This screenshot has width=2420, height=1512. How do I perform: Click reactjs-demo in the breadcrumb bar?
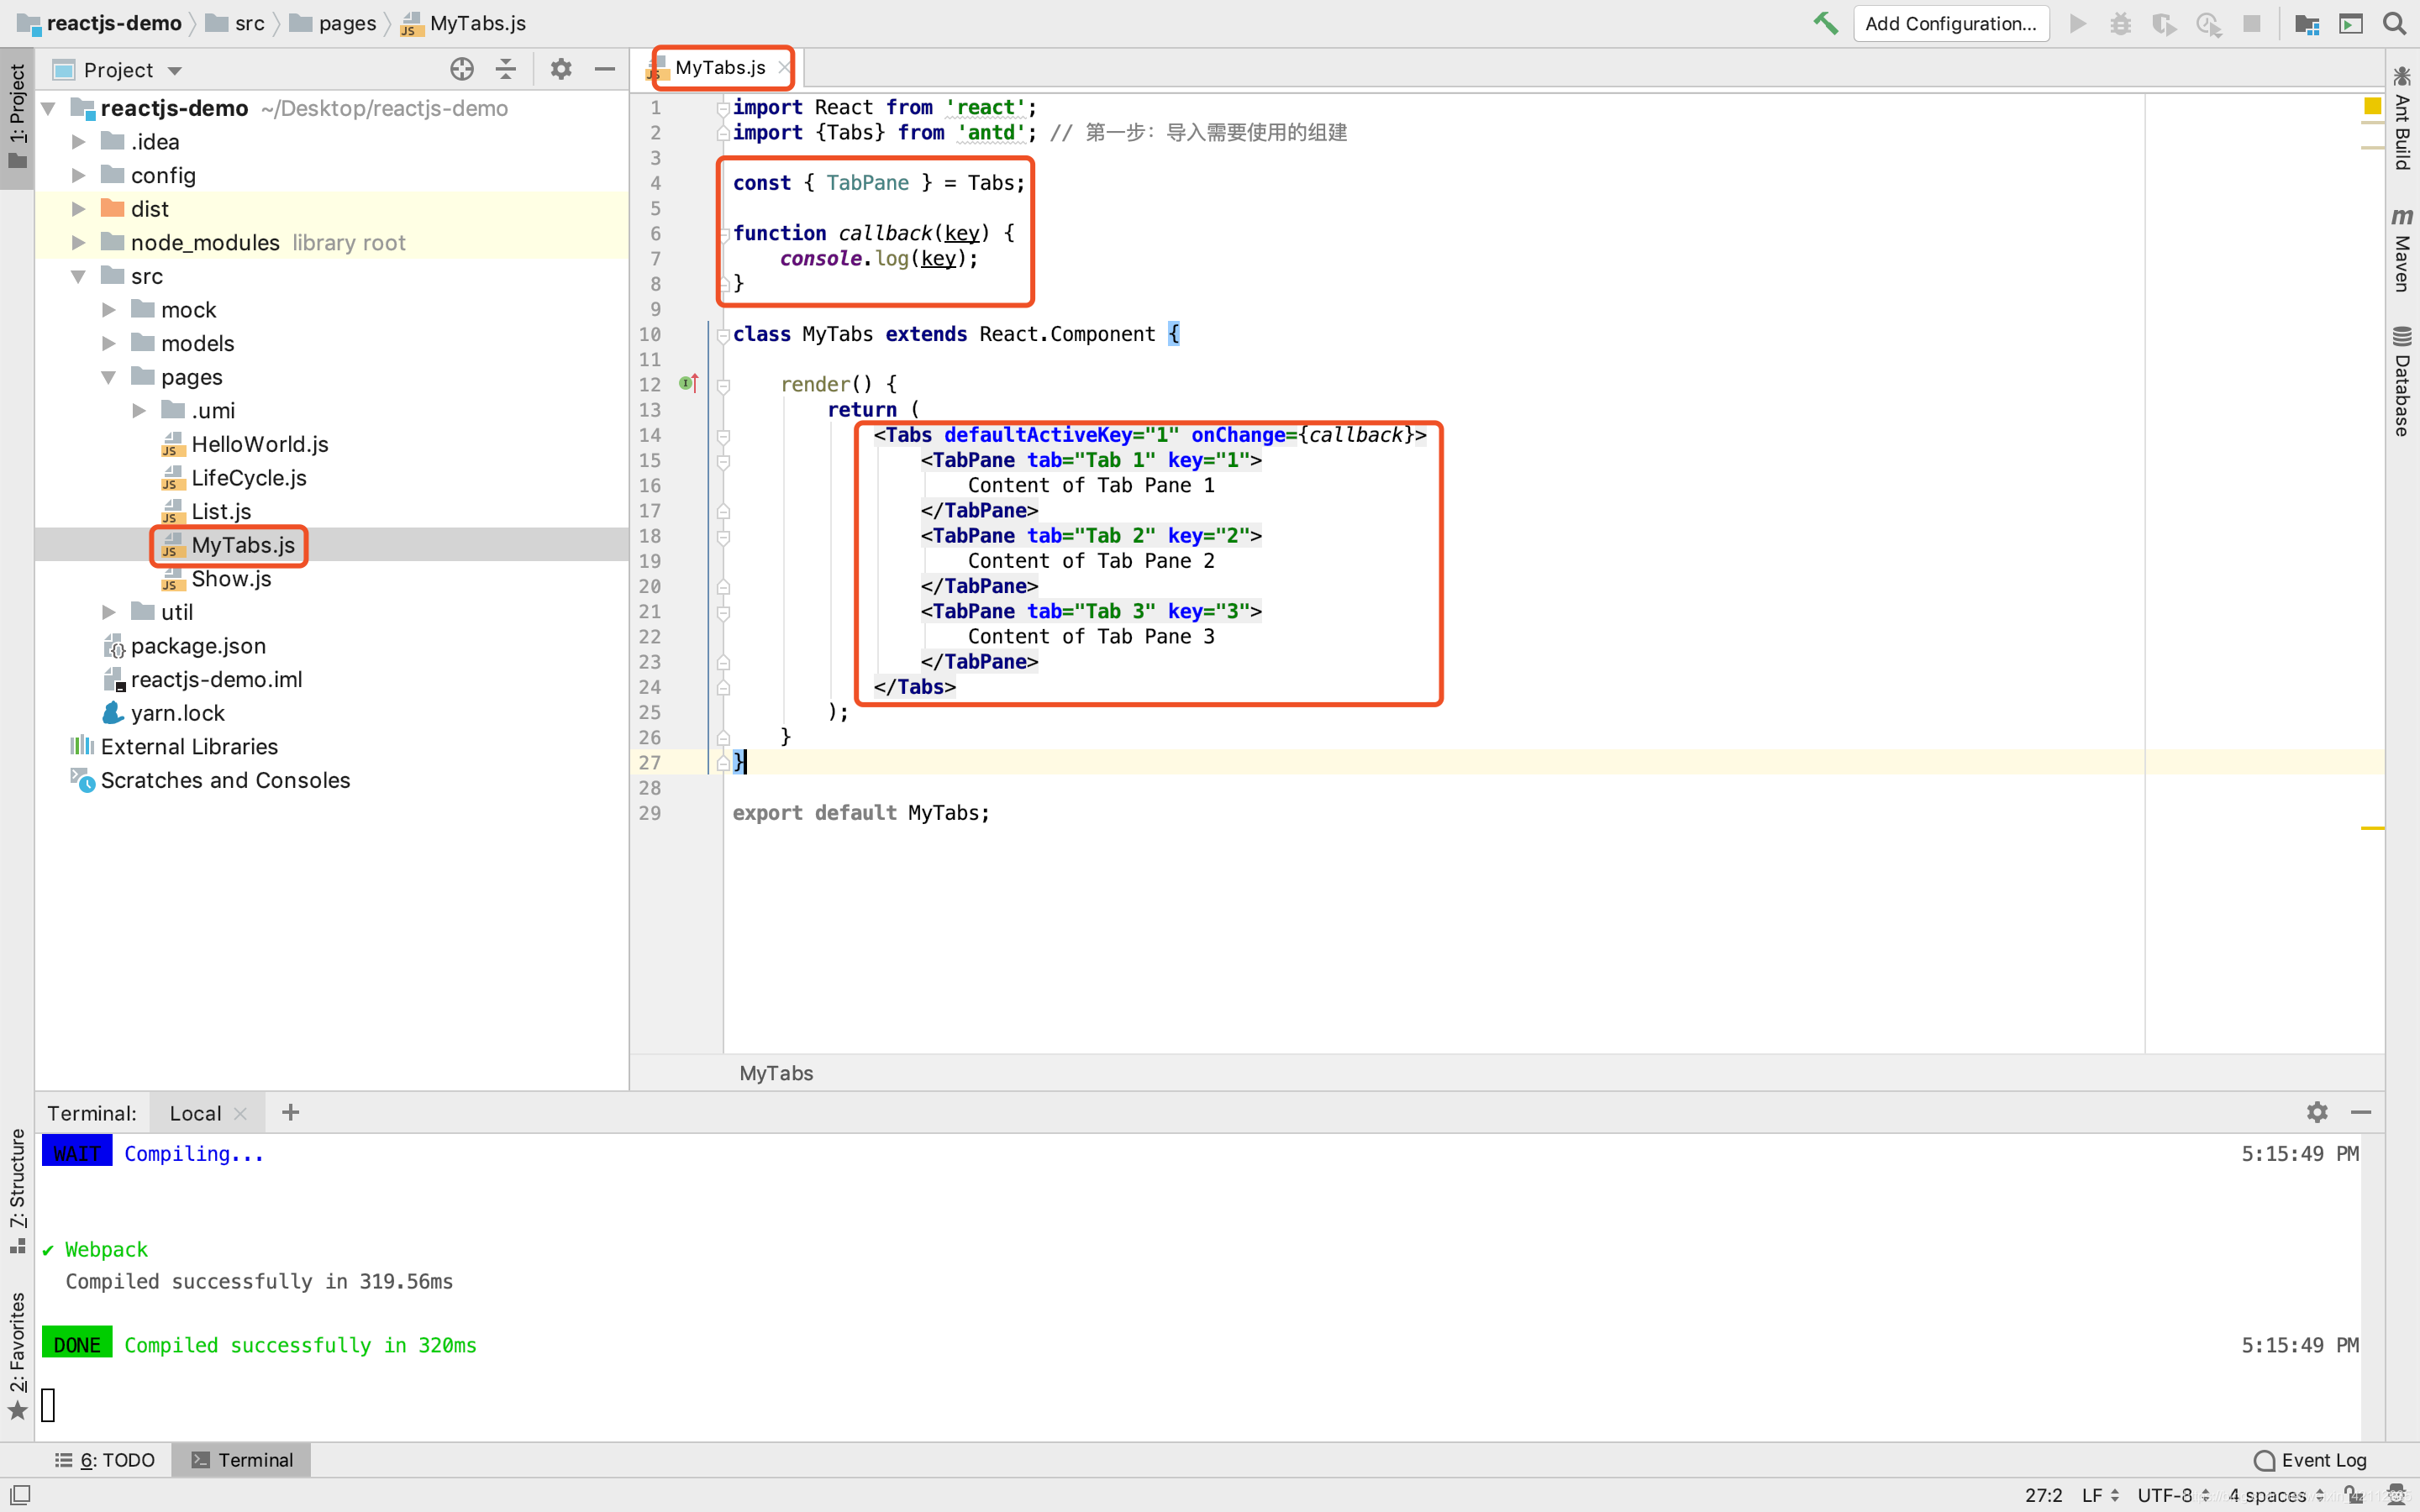(100, 23)
